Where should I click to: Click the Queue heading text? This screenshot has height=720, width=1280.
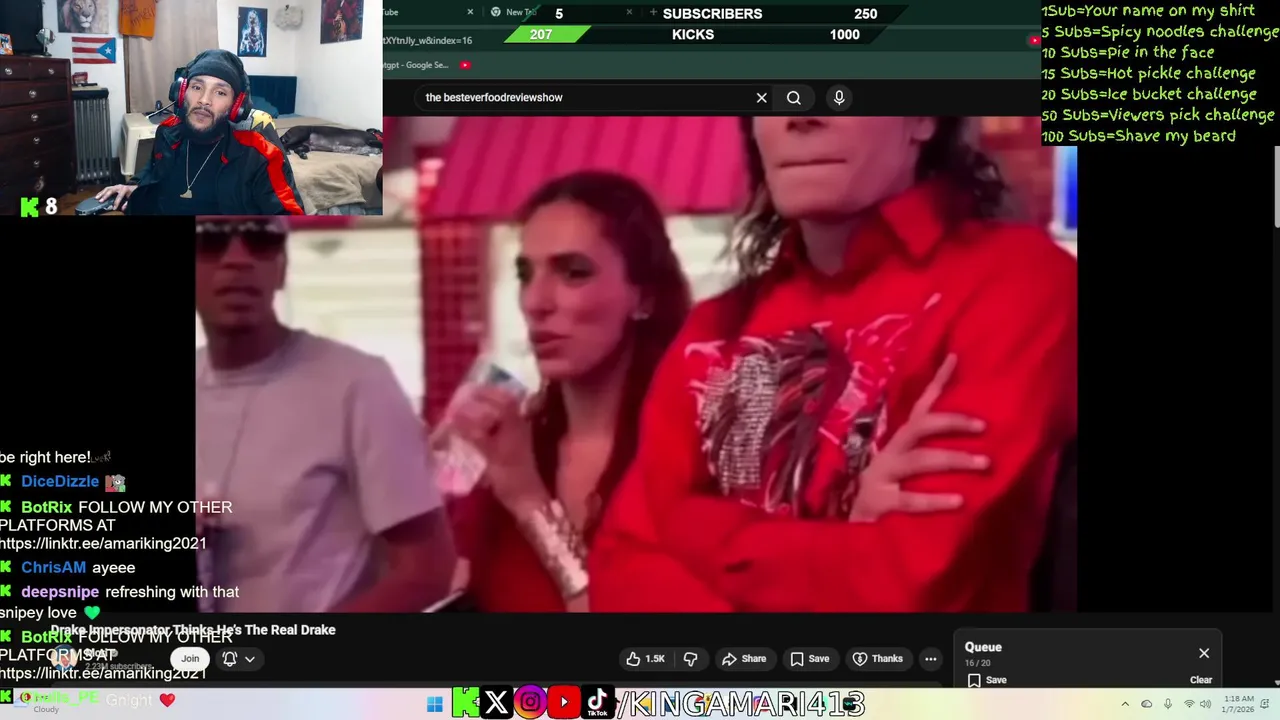[983, 647]
